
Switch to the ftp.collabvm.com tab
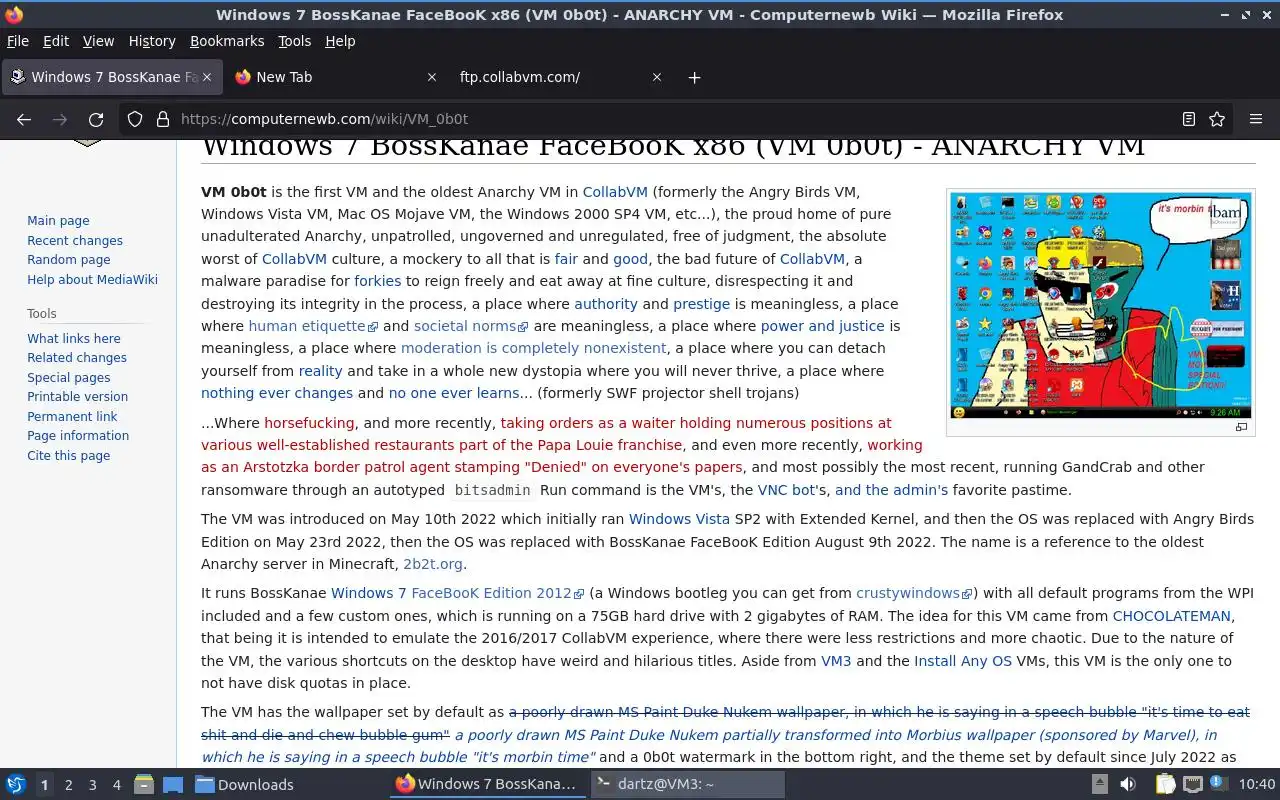pos(560,77)
